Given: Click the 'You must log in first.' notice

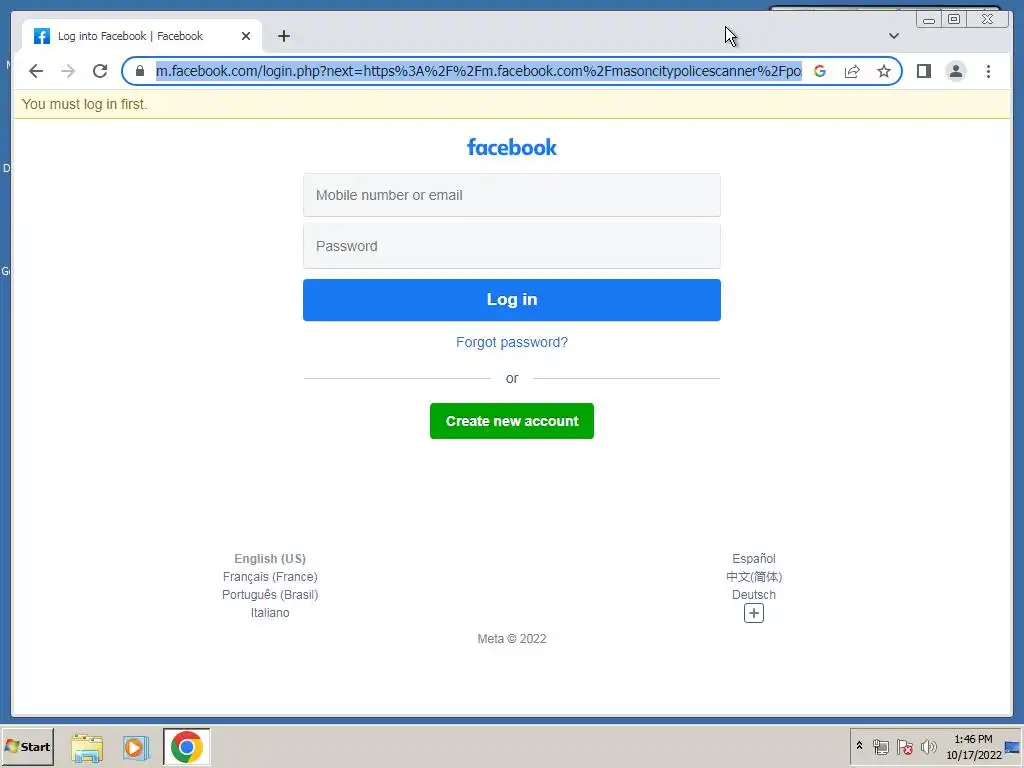Looking at the screenshot, I should (x=84, y=104).
